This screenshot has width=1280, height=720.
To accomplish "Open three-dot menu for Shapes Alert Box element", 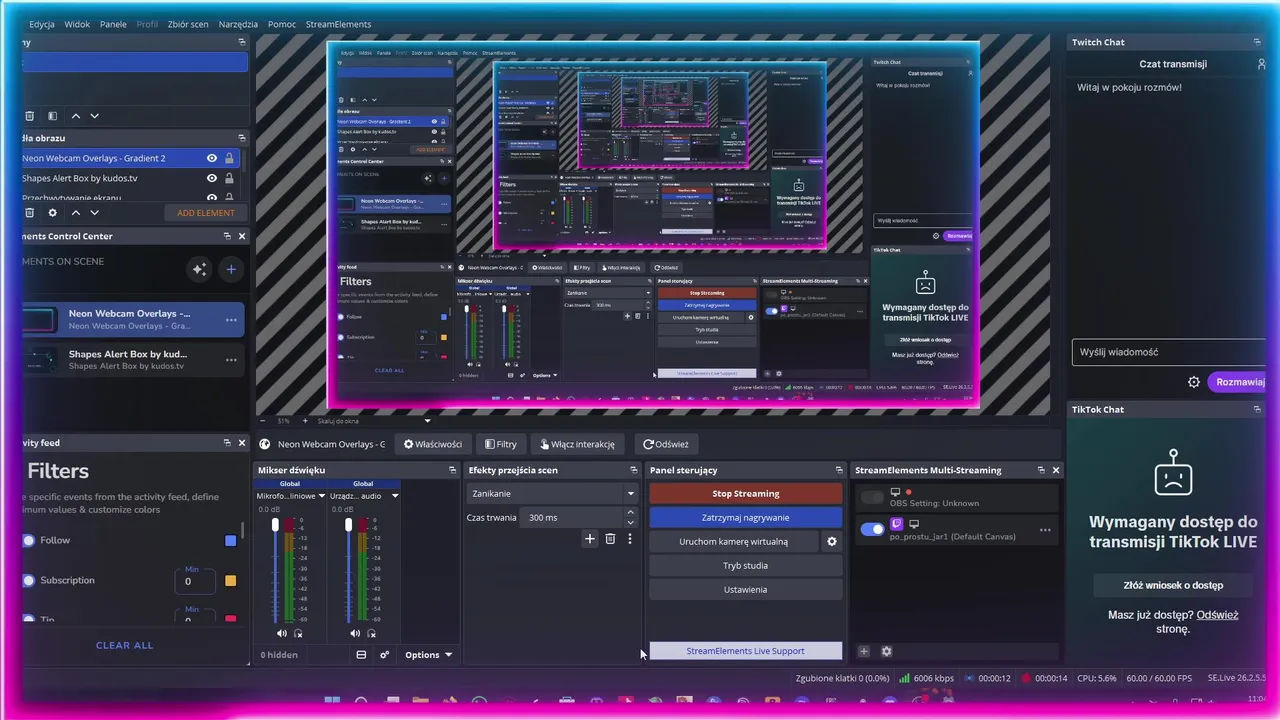I will pos(231,360).
